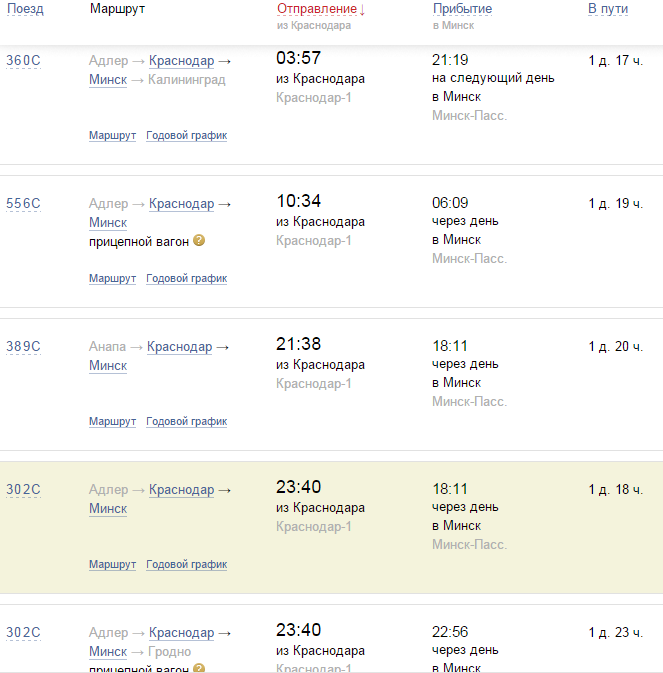This screenshot has width=663, height=673.
Task: Open train number 556С
Action: (x=23, y=203)
